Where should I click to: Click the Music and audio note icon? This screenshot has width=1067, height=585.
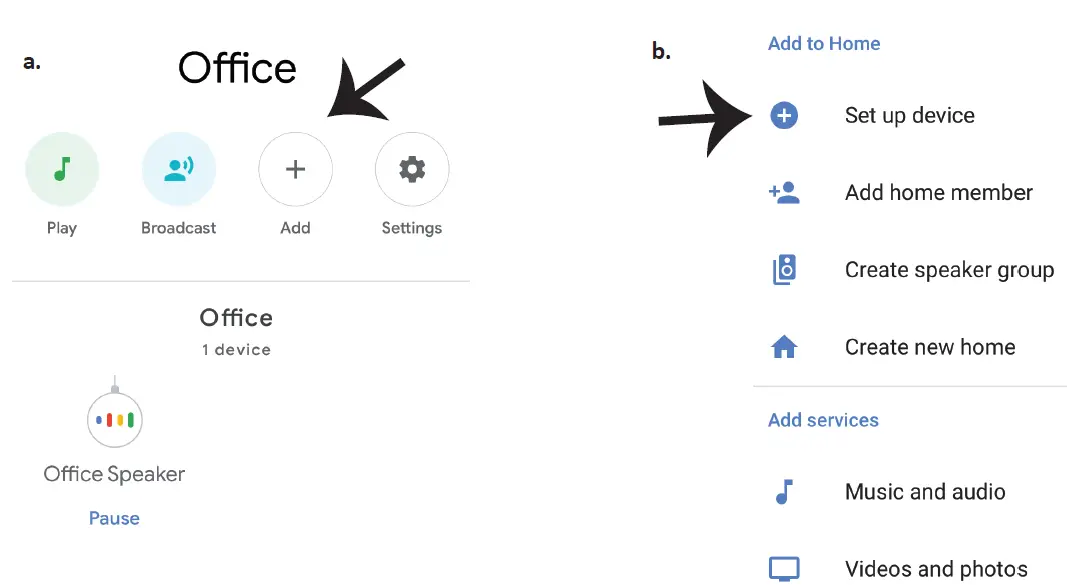784,492
